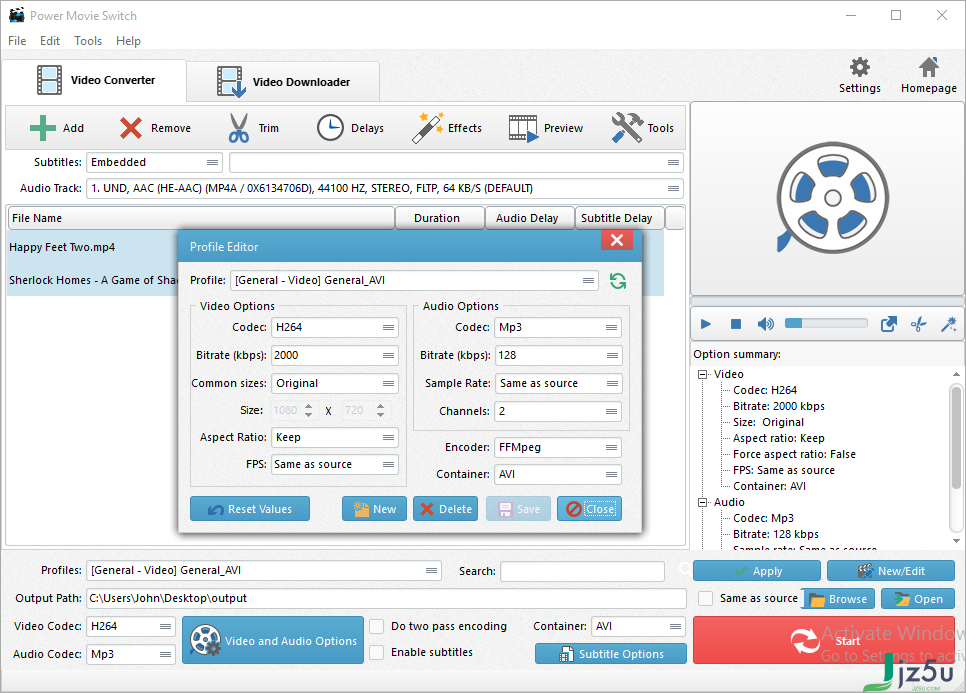Image resolution: width=966 pixels, height=693 pixels.
Task: Select the Happy Feet Two.mp4 file row
Action: pos(92,247)
